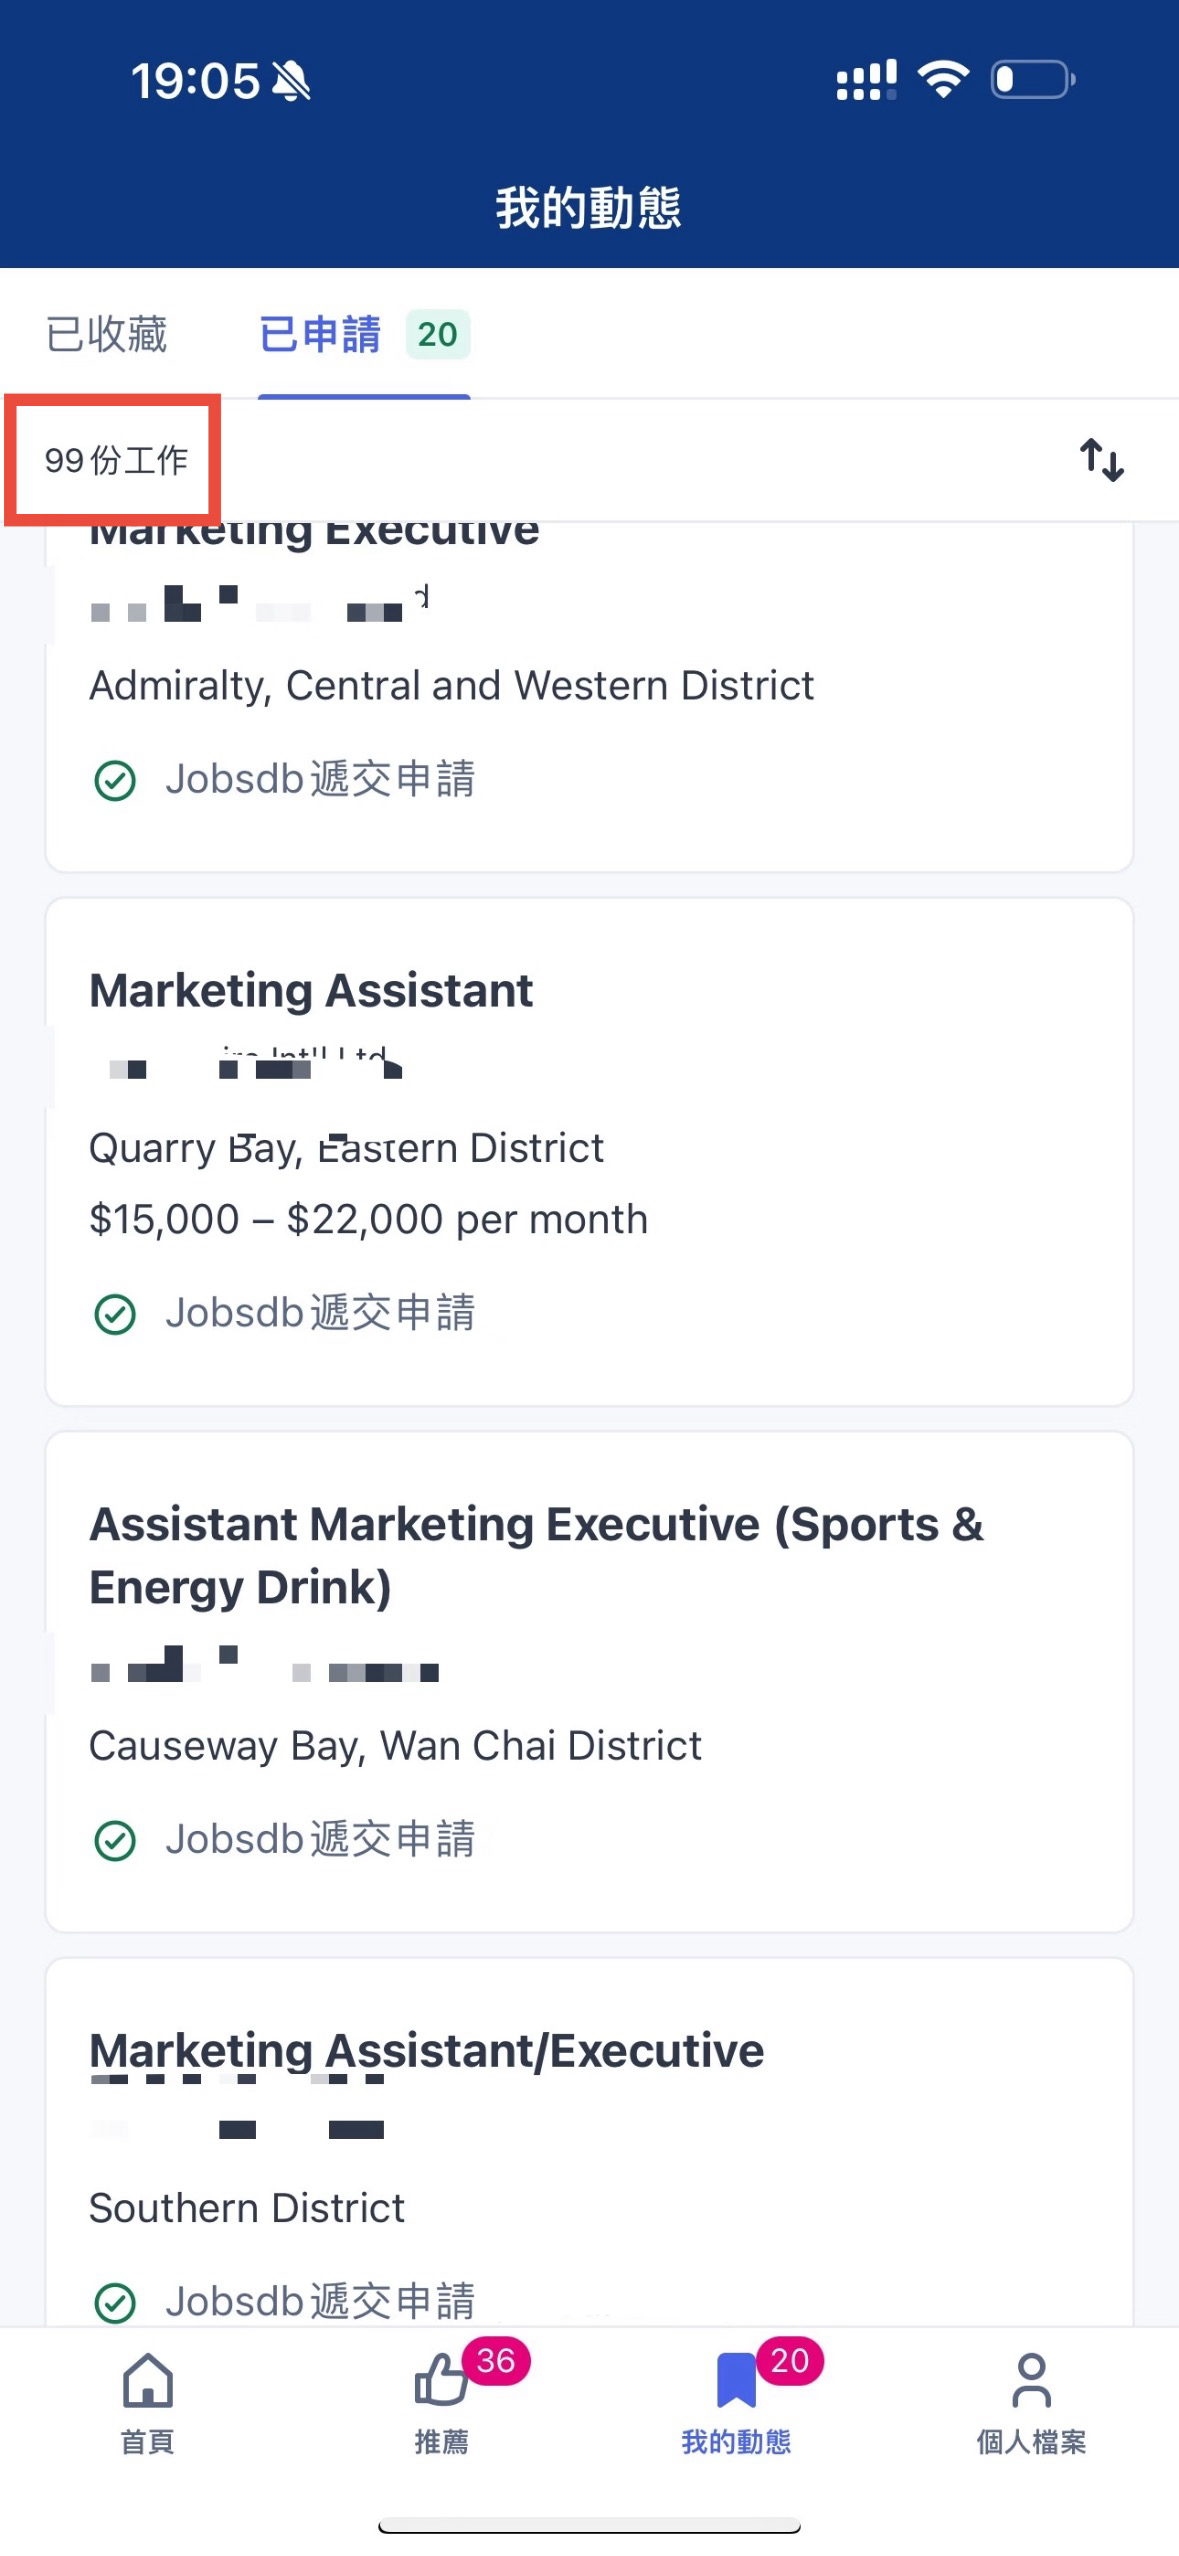1179x2556 pixels.
Task: Tap the 99 份工作 job count label
Action: [116, 460]
